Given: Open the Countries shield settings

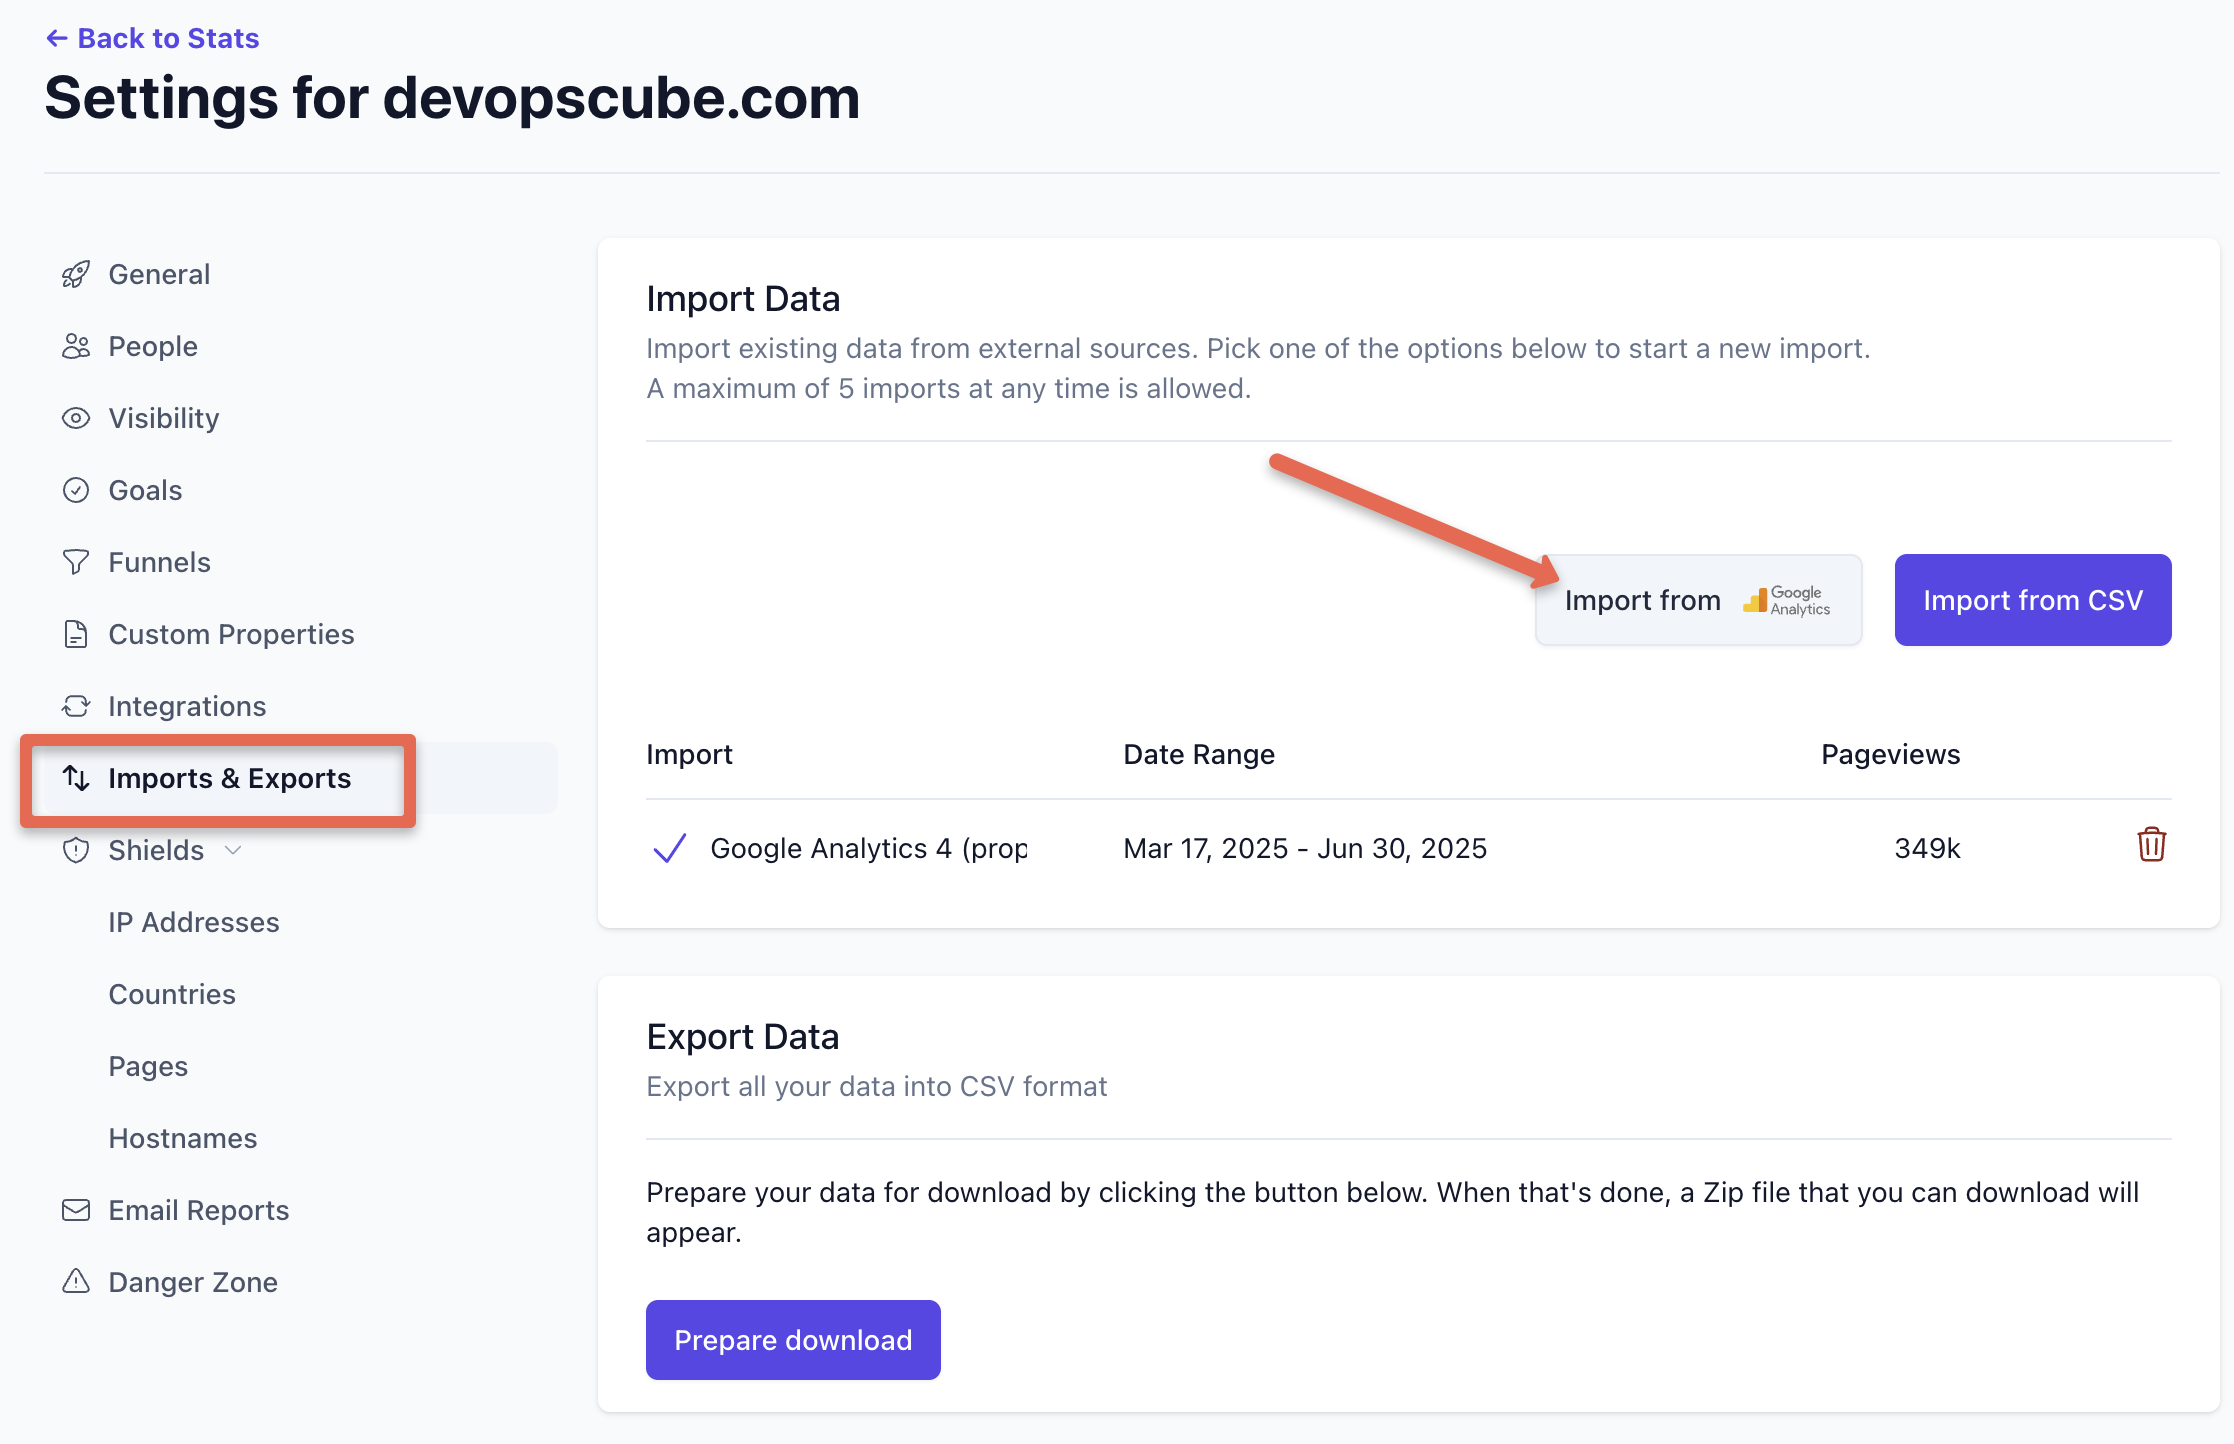Looking at the screenshot, I should tap(171, 993).
